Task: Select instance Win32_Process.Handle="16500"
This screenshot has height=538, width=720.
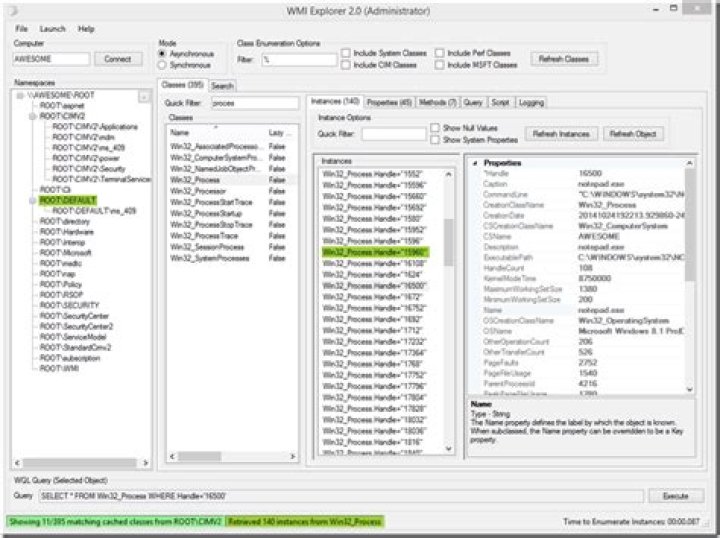Action: tap(374, 286)
